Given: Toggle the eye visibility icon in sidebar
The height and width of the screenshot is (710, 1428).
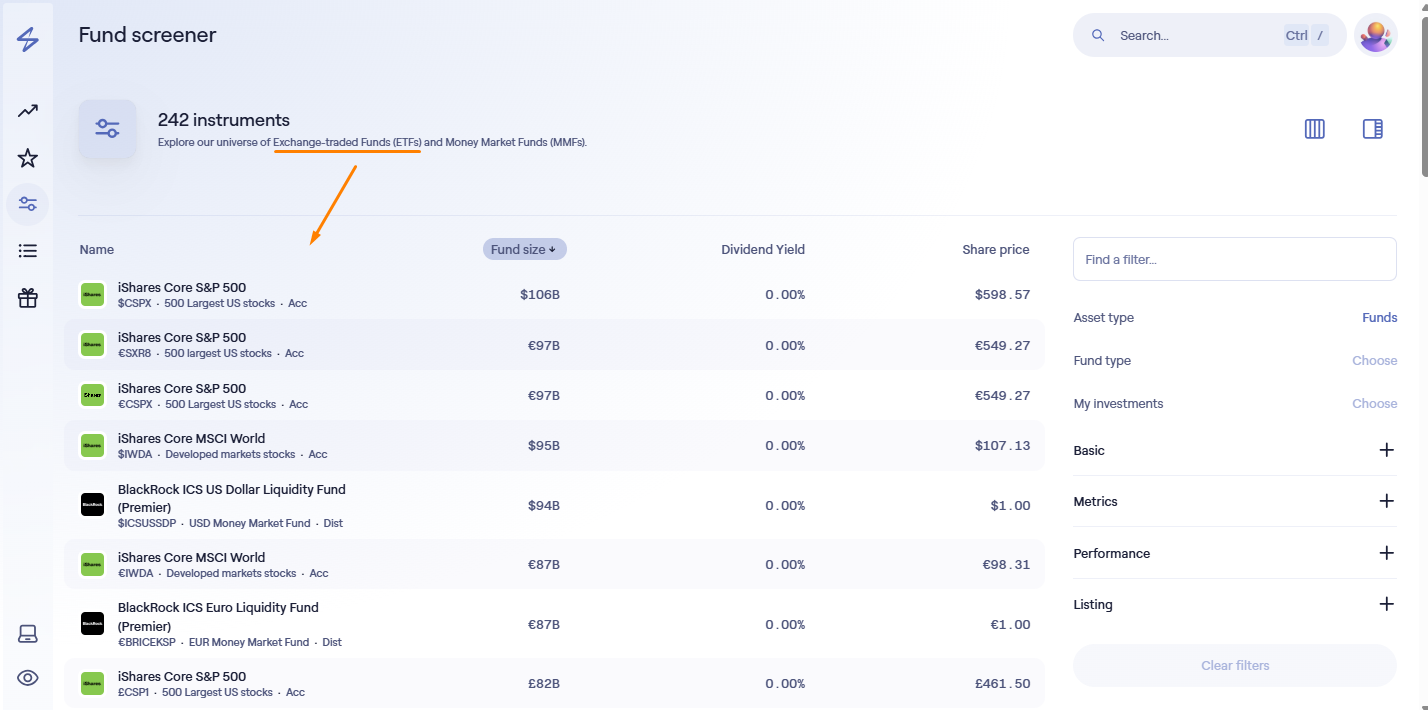Looking at the screenshot, I should (28, 678).
